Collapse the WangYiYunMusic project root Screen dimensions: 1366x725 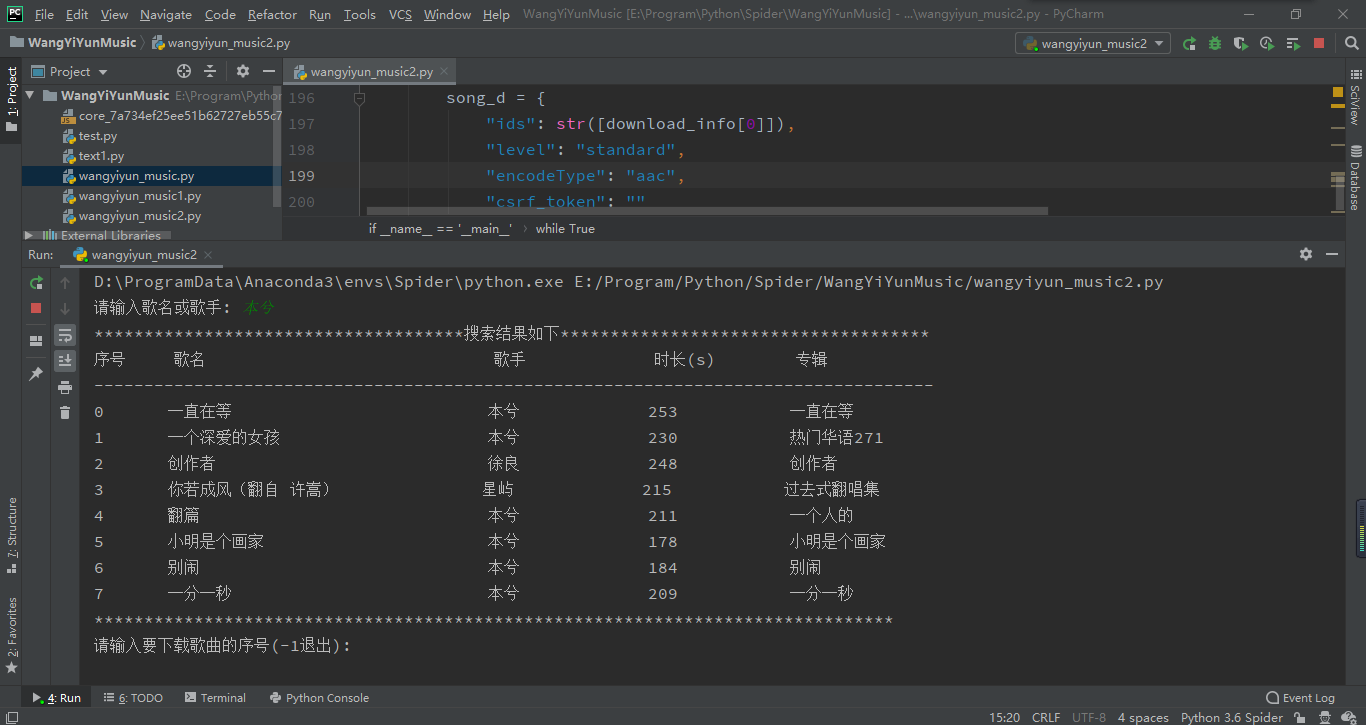(30, 96)
